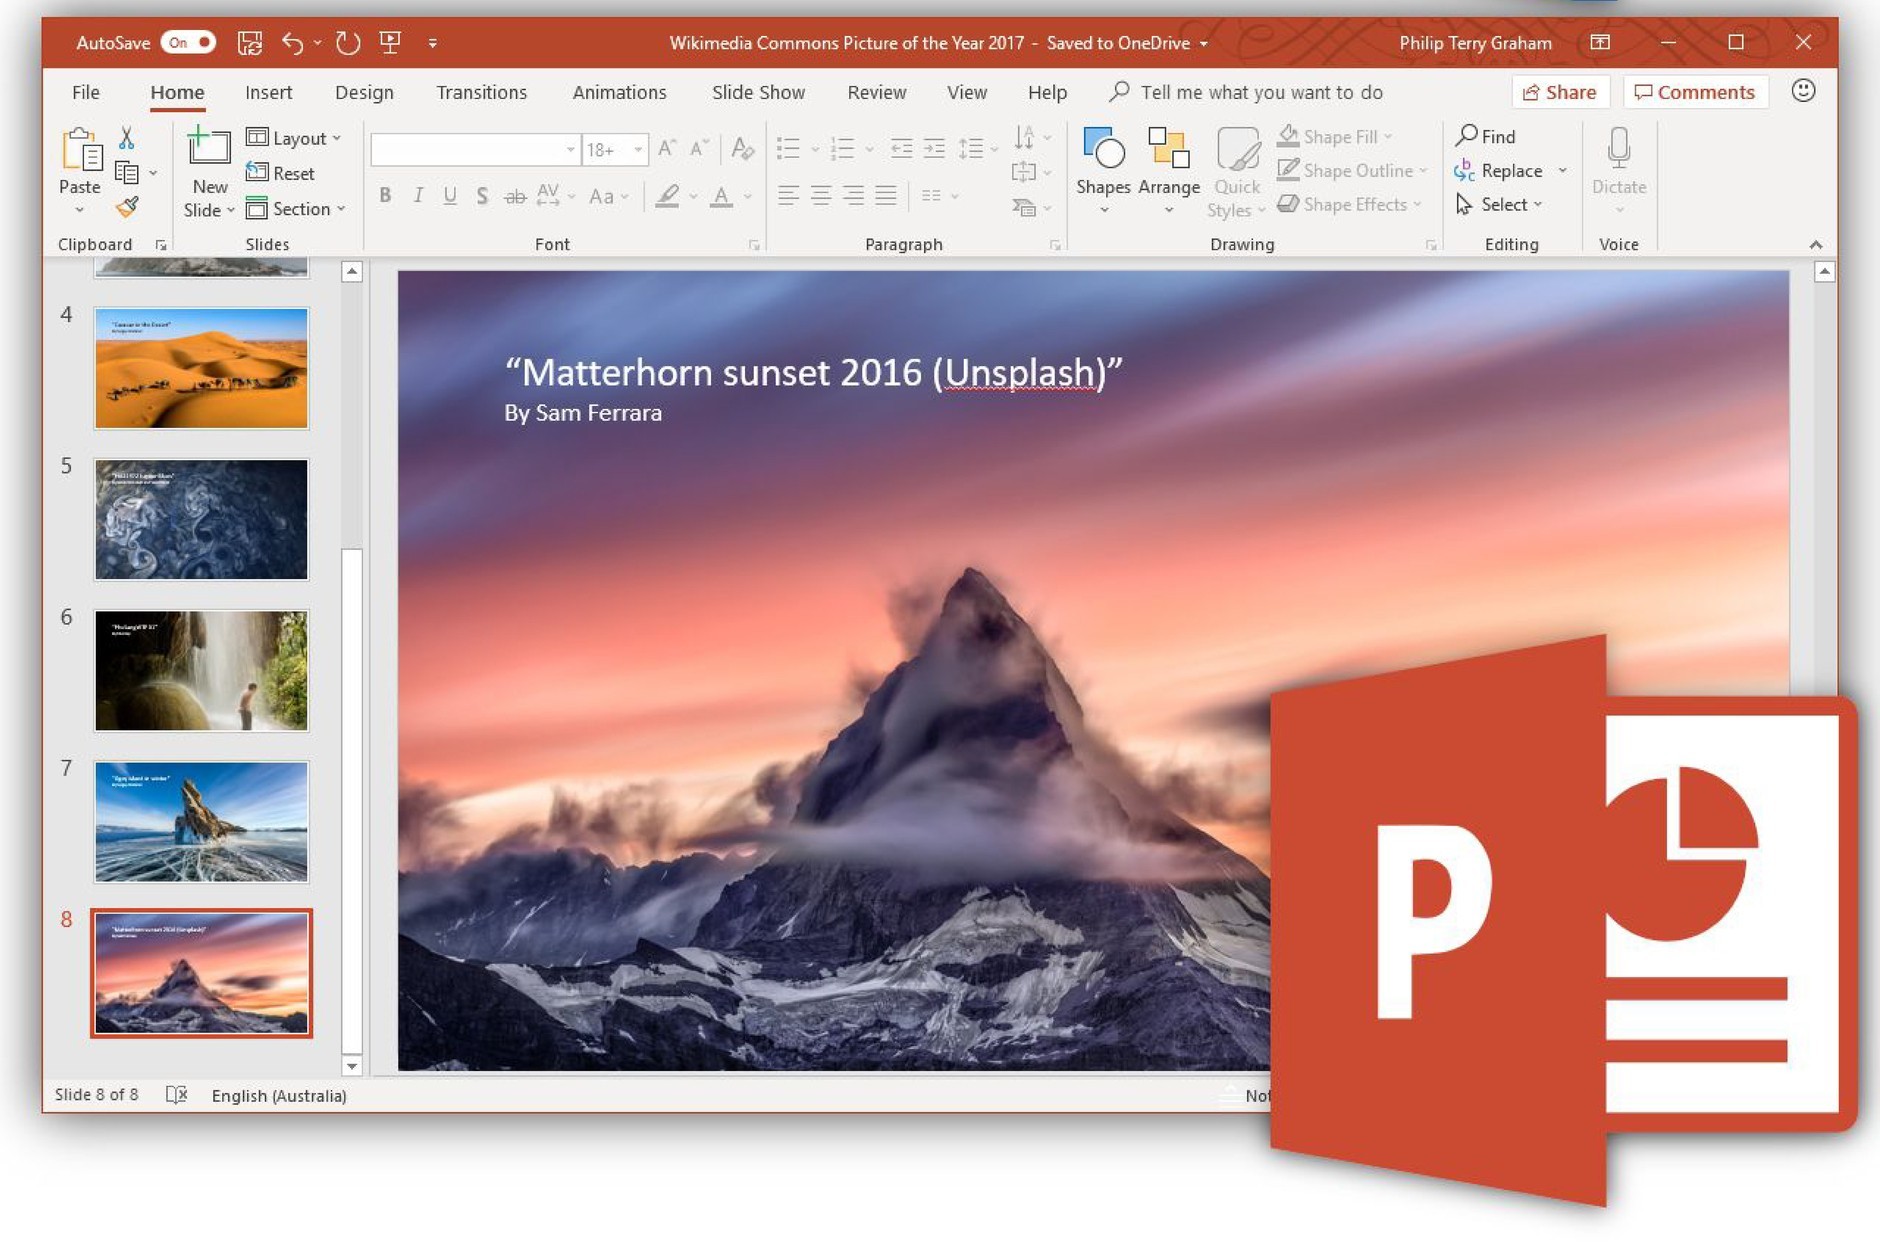Click the smiley feedback icon
The height and width of the screenshot is (1248, 1880).
coord(1803,91)
